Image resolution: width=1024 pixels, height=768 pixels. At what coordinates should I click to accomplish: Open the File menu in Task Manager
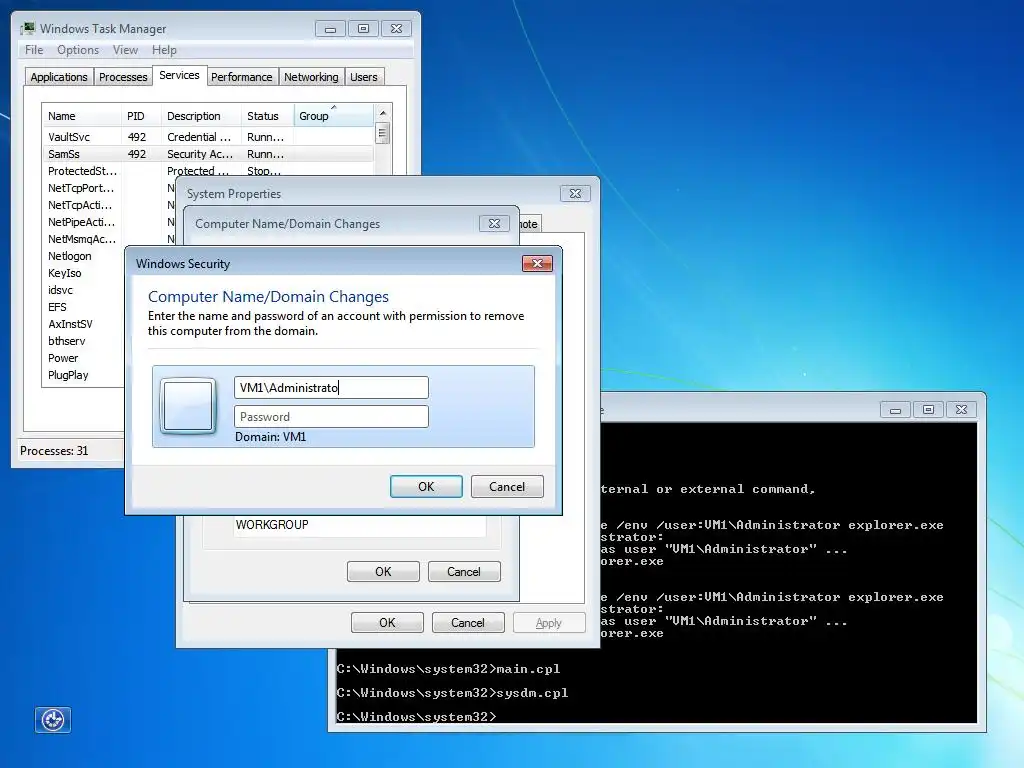[34, 50]
